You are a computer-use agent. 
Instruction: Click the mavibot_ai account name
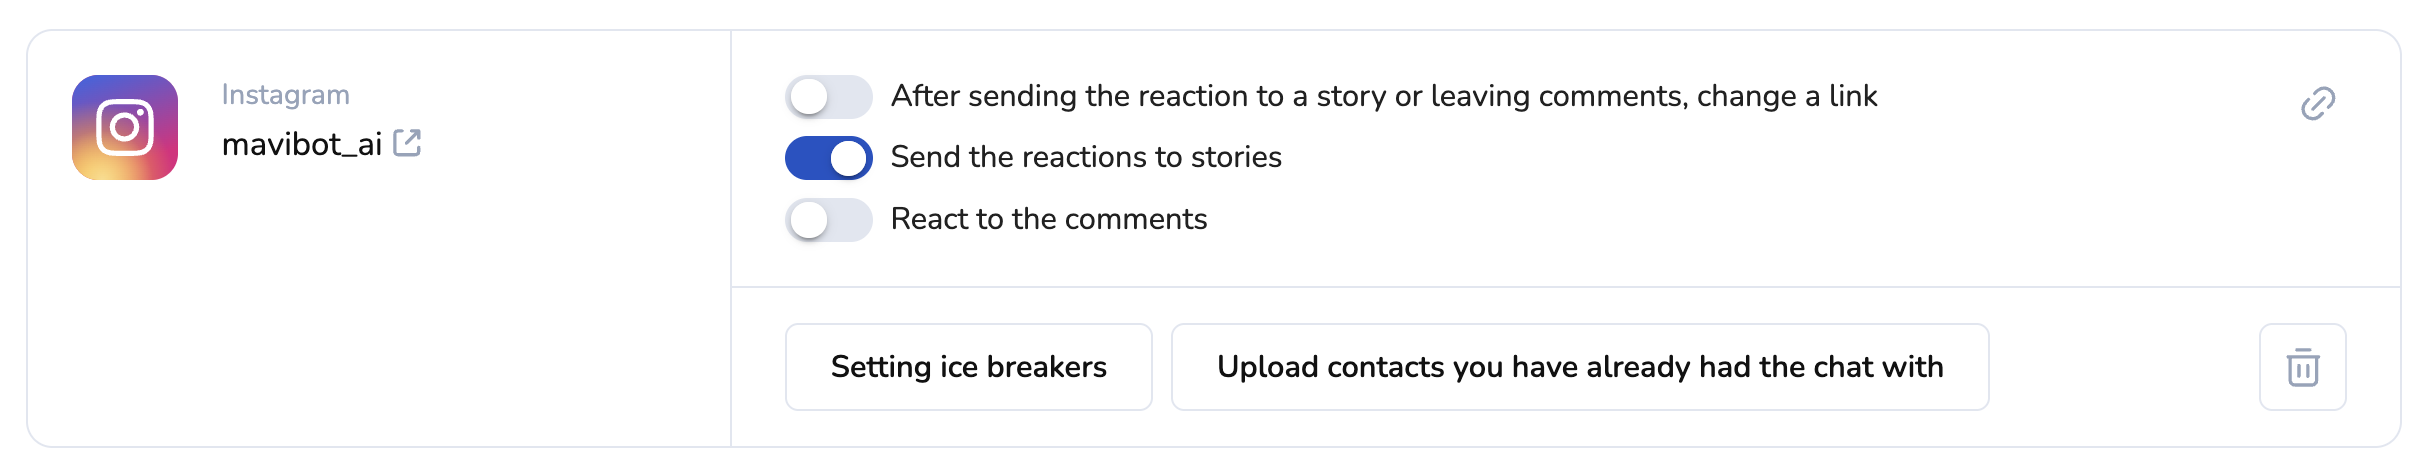302,145
